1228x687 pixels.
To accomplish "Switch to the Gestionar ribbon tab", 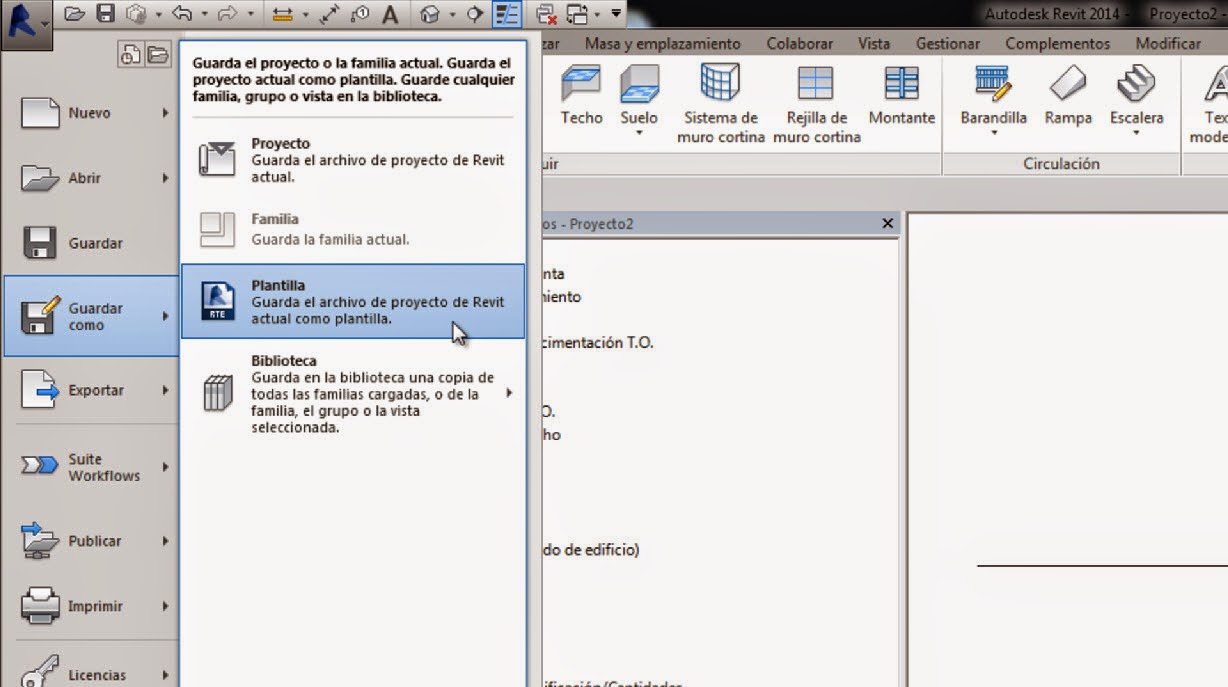I will (948, 43).
